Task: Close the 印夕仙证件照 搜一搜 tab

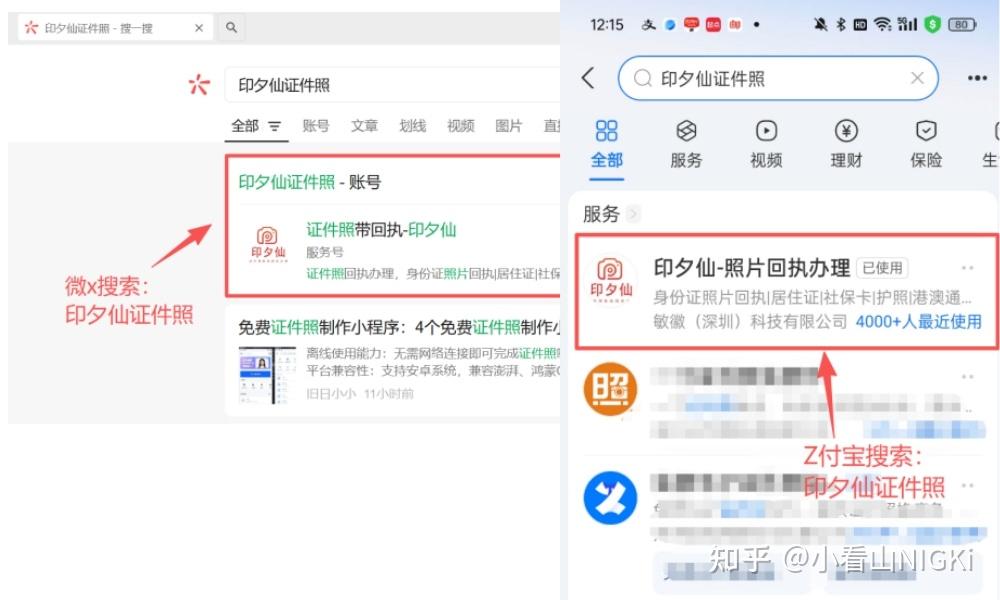Action: (199, 28)
